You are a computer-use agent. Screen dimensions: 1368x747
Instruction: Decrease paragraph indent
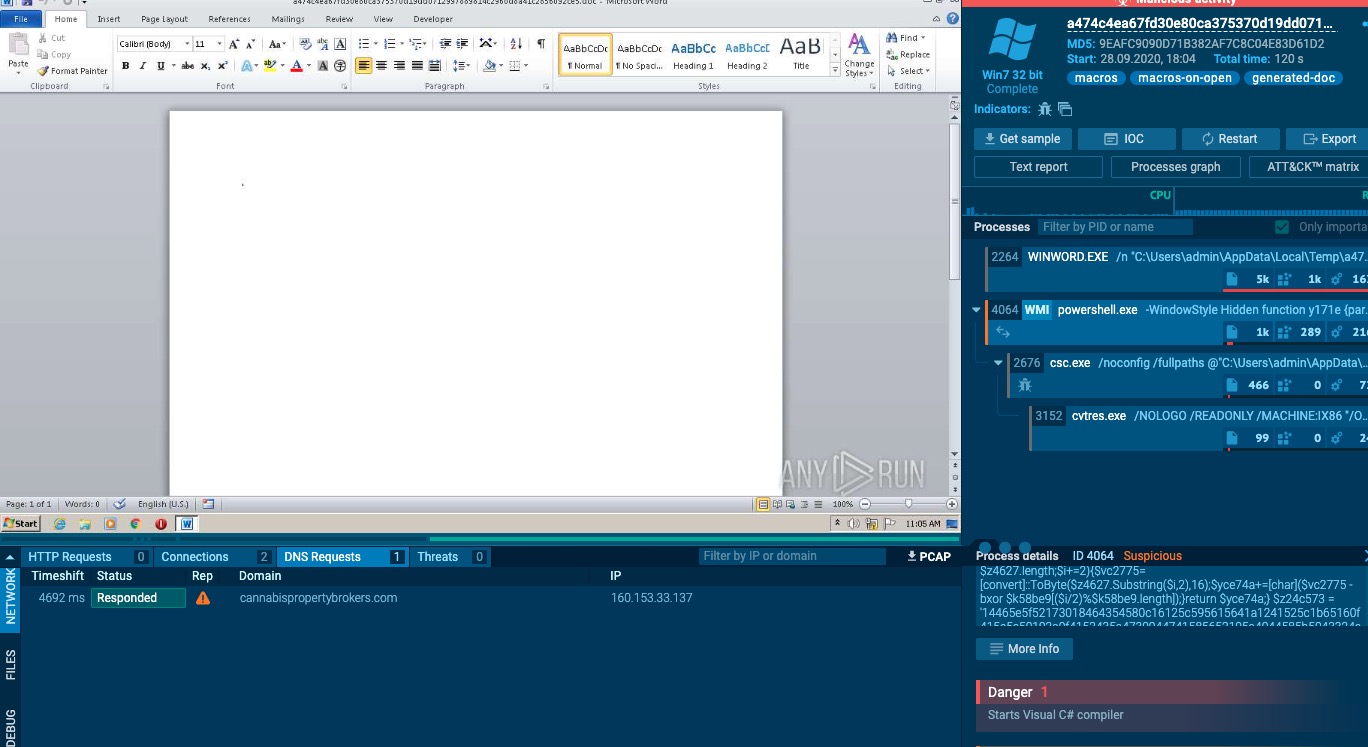click(x=445, y=44)
